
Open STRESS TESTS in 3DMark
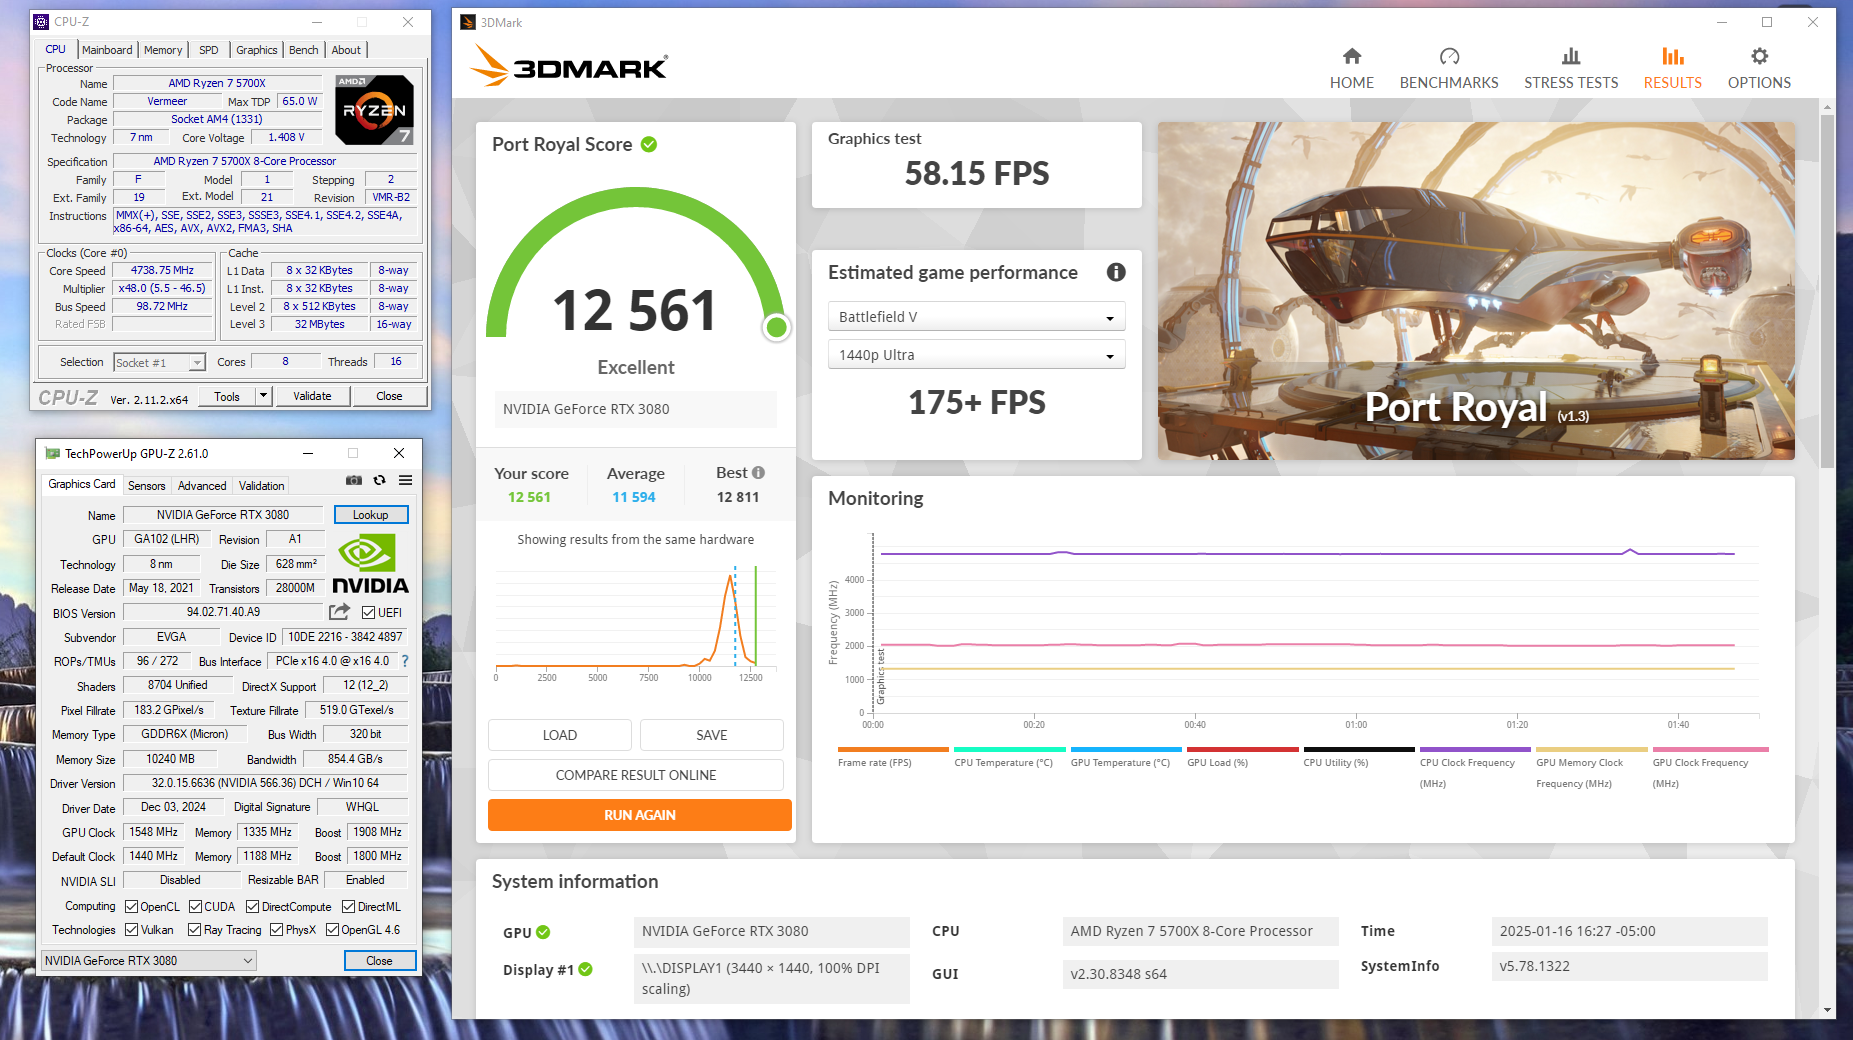coord(1571,68)
